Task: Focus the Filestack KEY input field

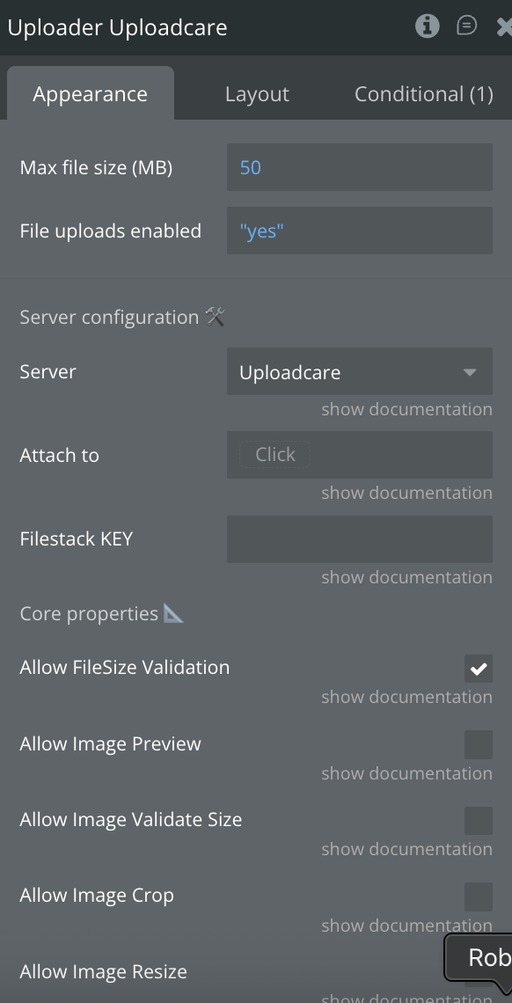Action: [360, 539]
